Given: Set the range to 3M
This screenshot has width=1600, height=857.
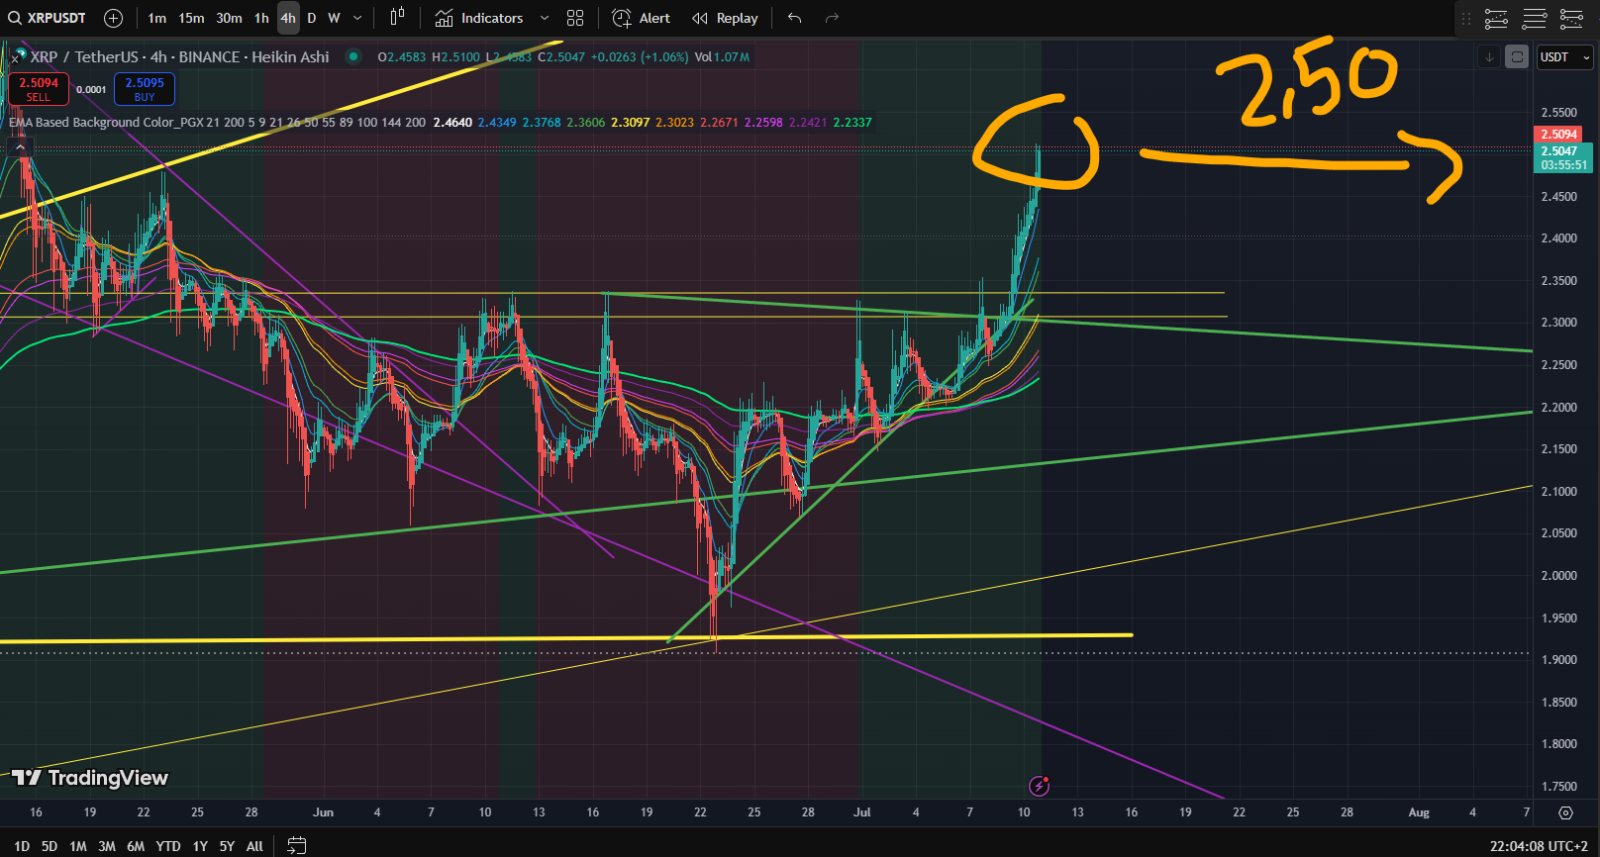Looking at the screenshot, I should coord(107,846).
